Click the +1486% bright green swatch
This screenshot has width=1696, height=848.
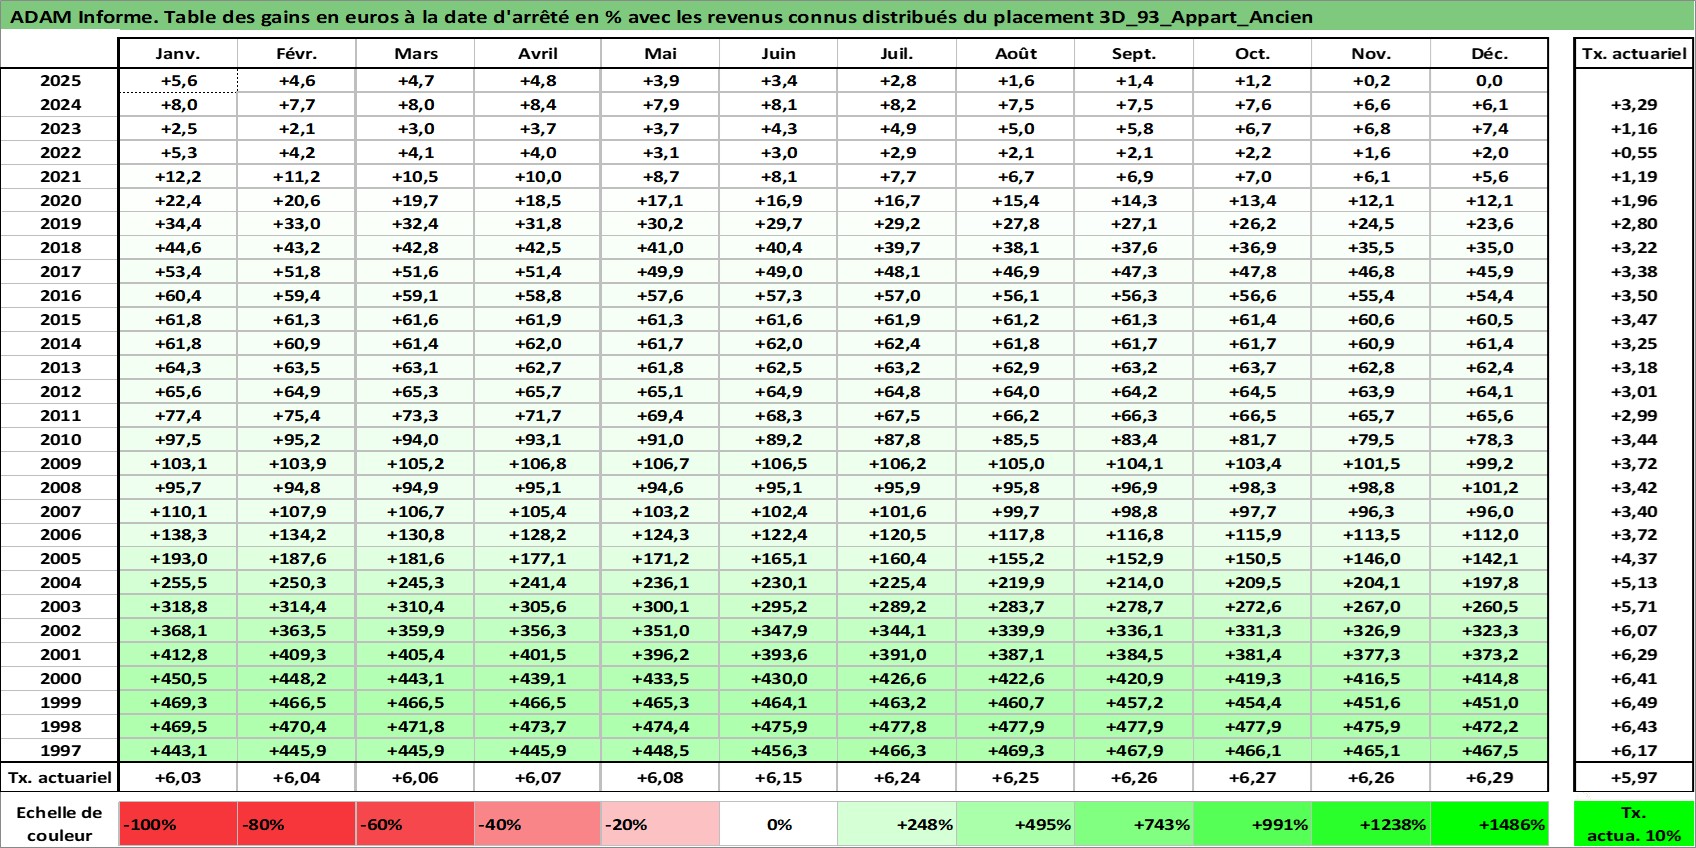pyautogui.click(x=1489, y=824)
